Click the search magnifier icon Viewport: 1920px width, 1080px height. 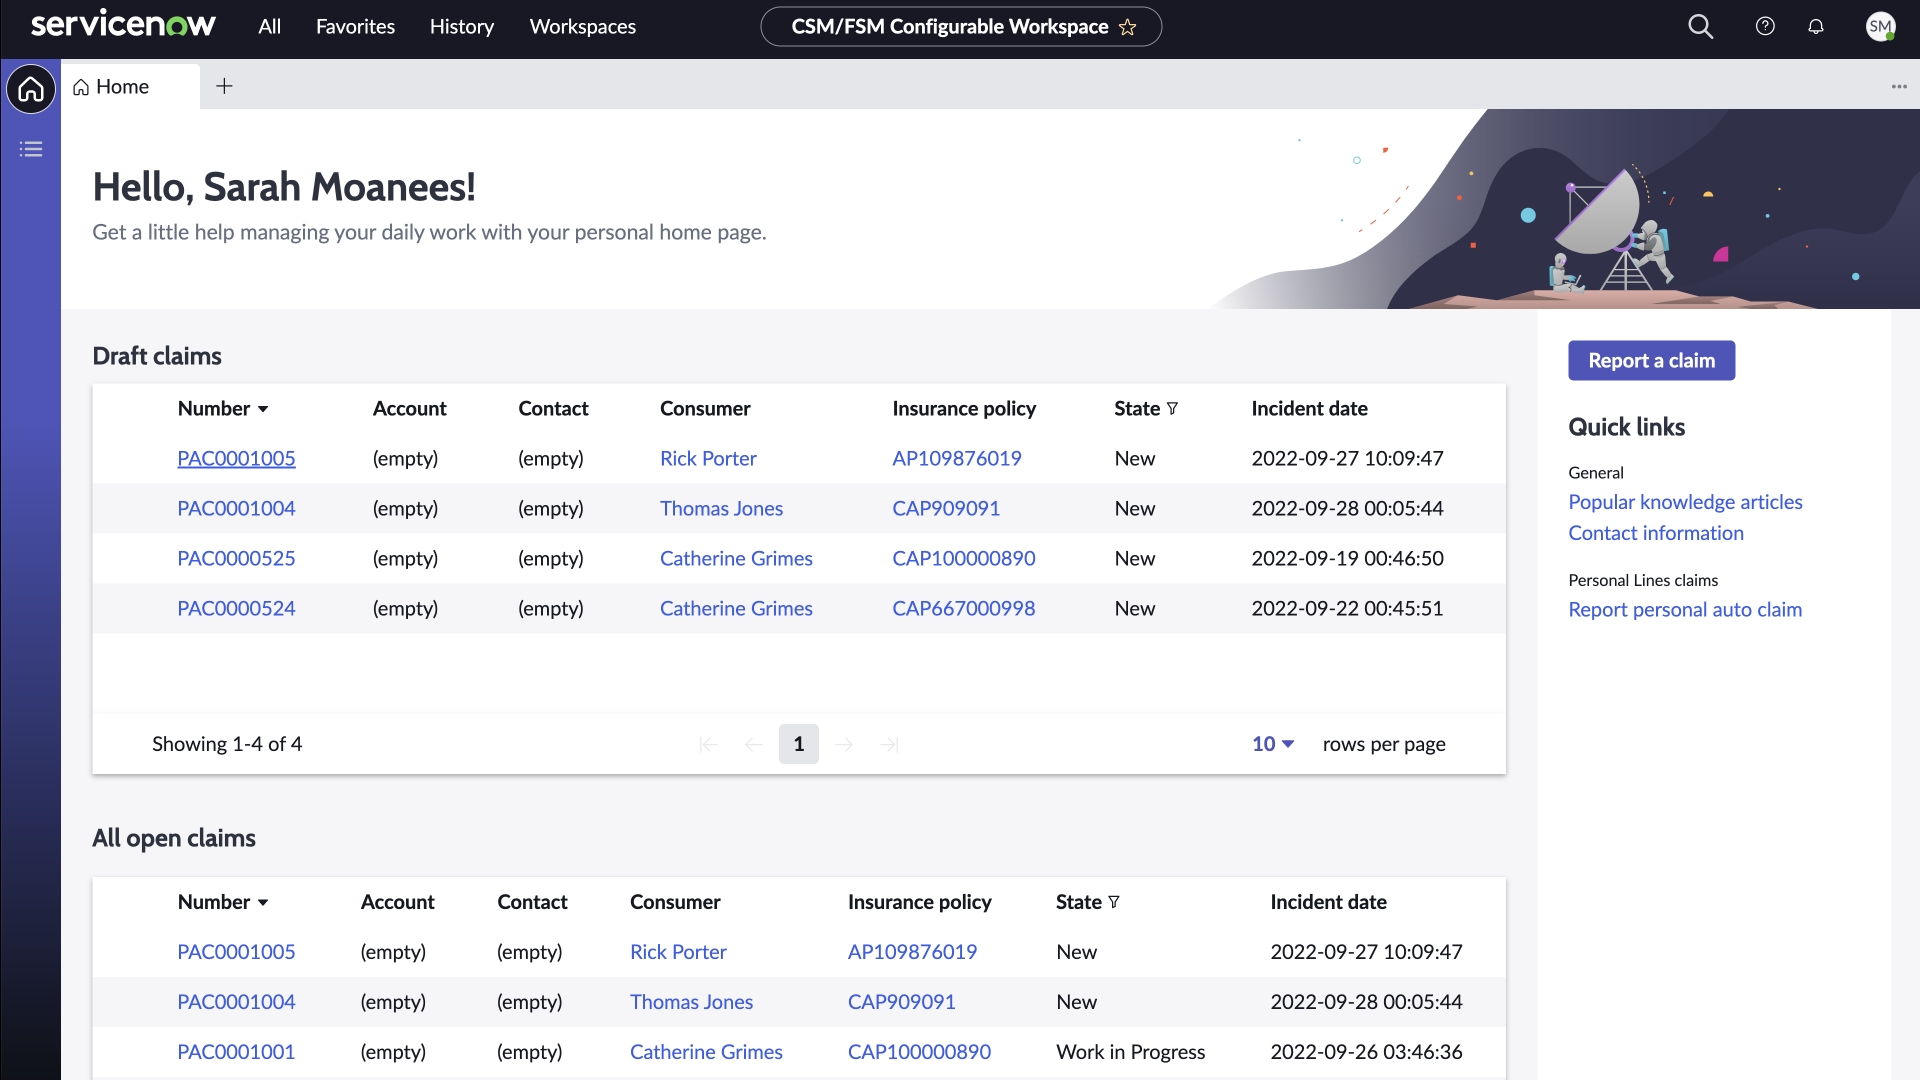(x=1700, y=27)
